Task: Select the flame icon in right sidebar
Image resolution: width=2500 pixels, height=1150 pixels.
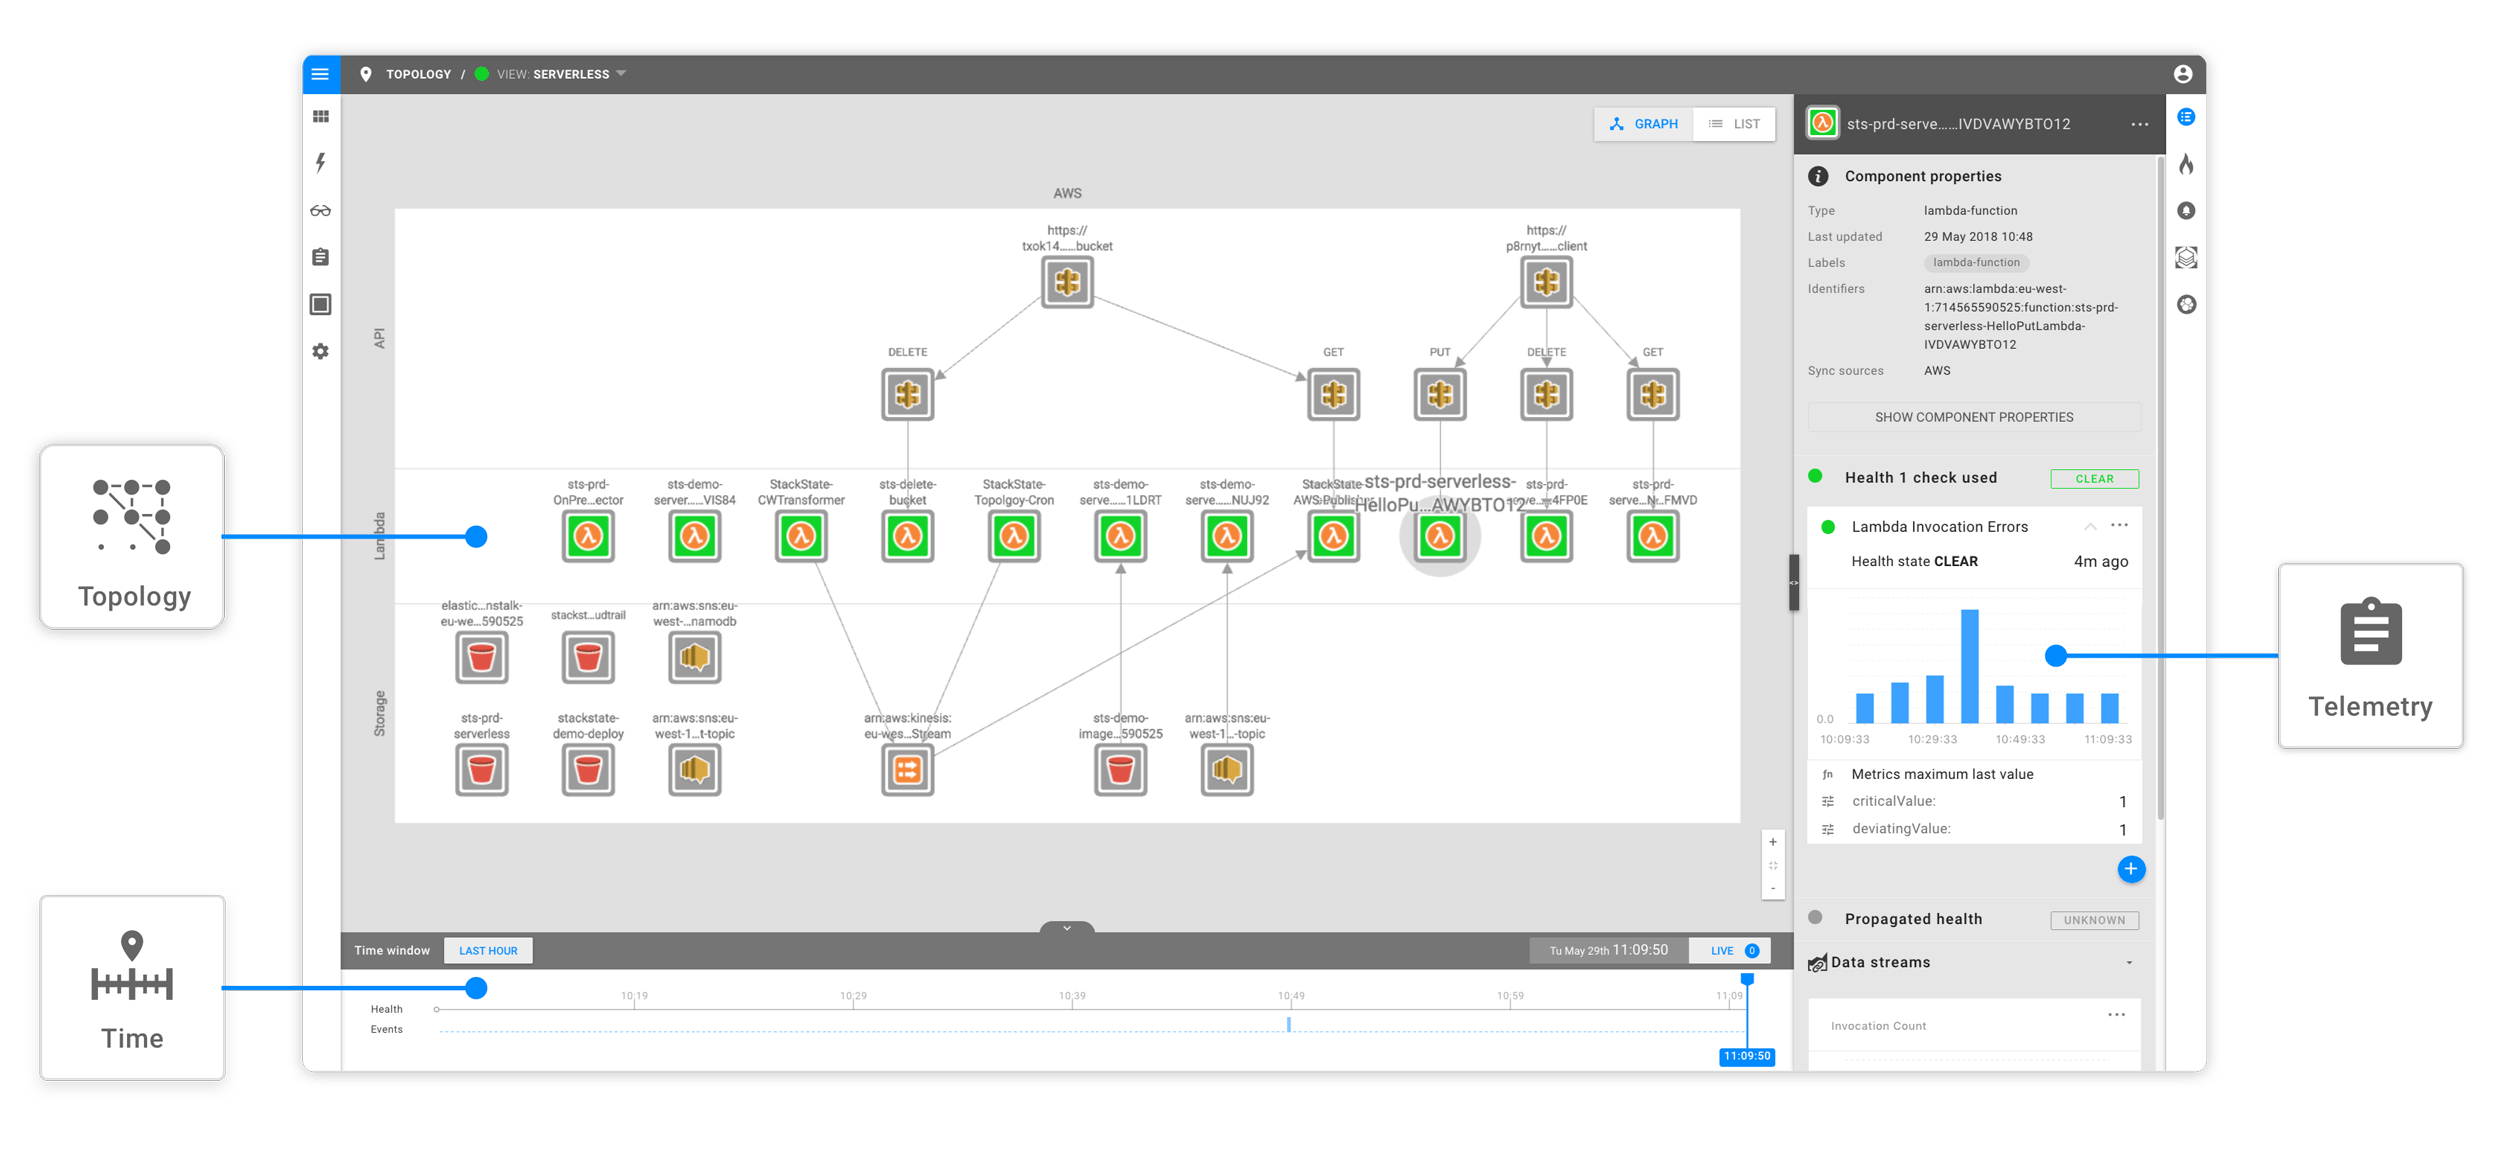Action: point(2187,164)
